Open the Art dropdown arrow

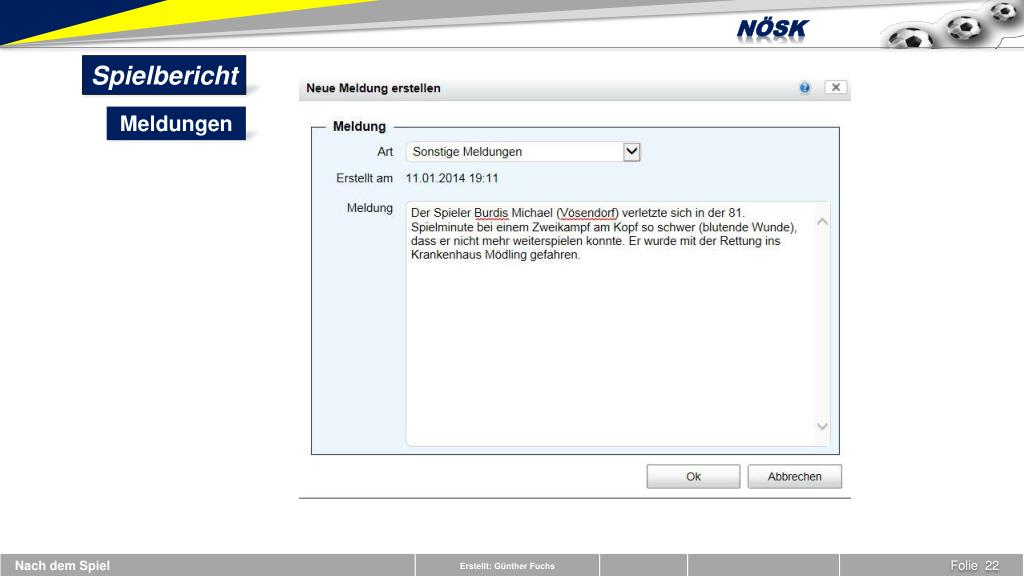click(x=632, y=152)
